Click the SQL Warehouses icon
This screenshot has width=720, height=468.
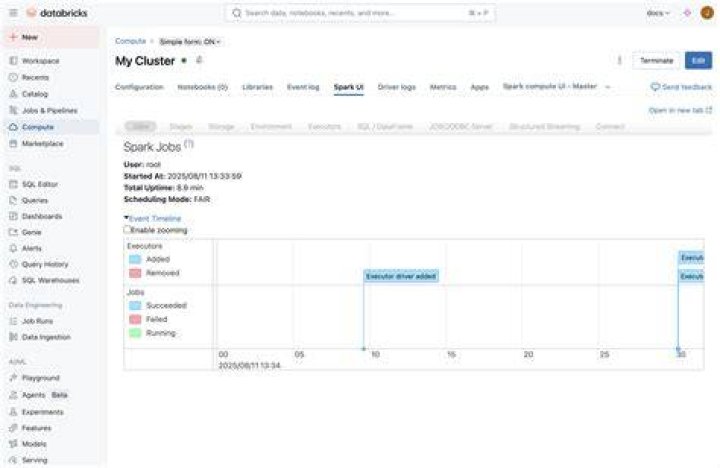click(x=13, y=280)
